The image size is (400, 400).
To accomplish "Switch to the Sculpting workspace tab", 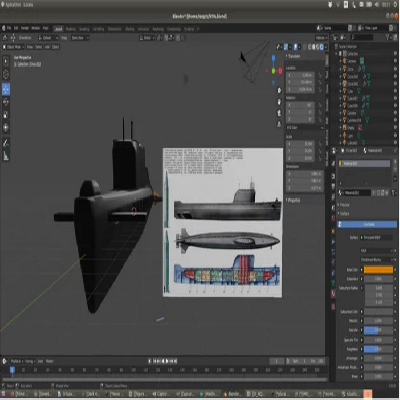I will [x=84, y=29].
